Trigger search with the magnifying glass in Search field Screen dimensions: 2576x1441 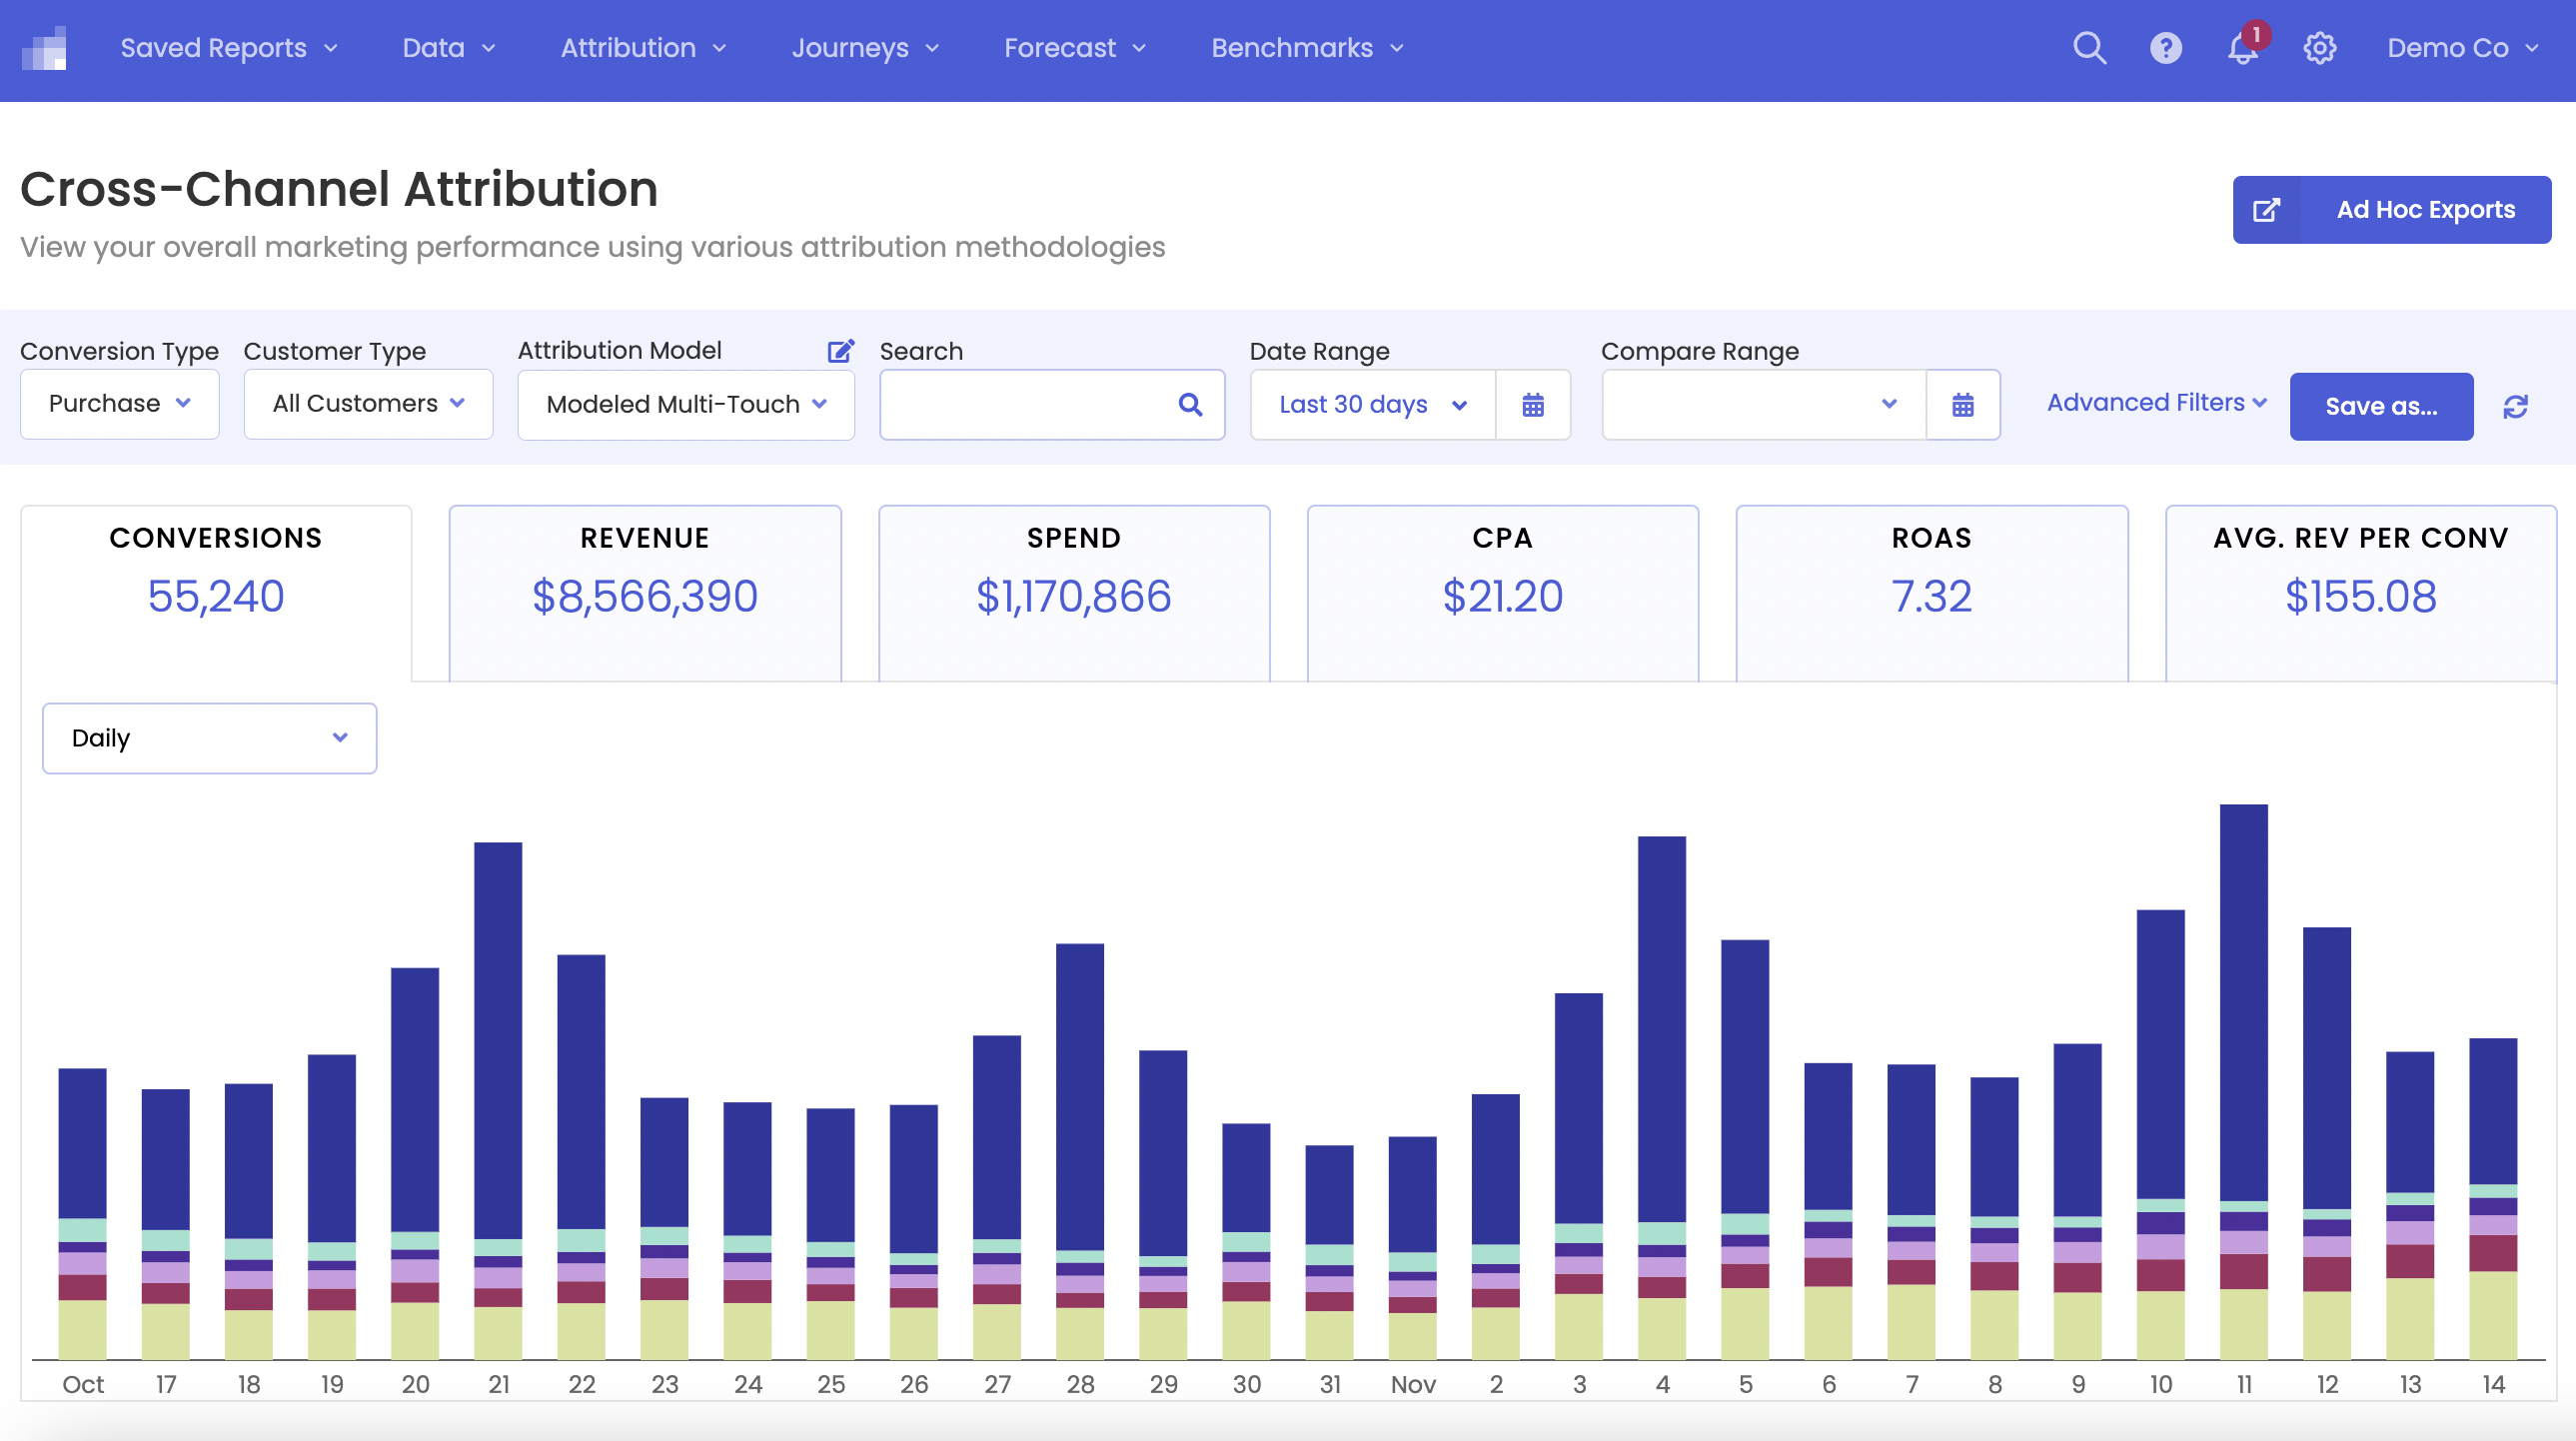pos(1190,405)
